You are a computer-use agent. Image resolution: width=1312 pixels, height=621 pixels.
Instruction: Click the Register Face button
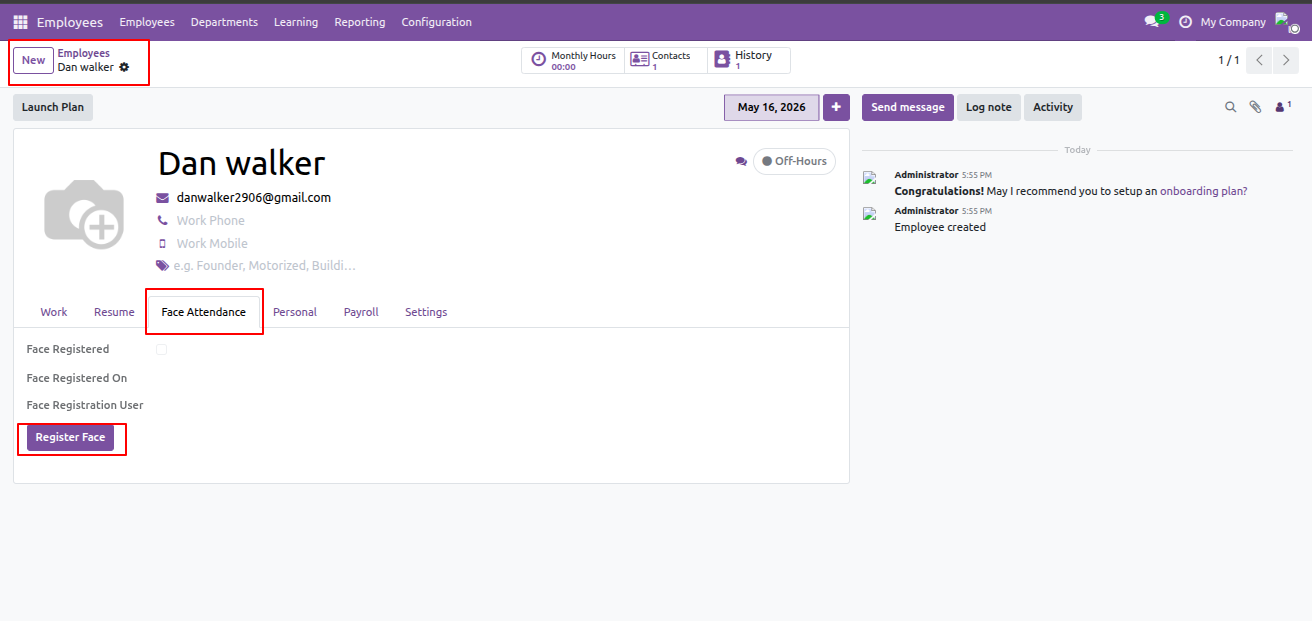70,437
